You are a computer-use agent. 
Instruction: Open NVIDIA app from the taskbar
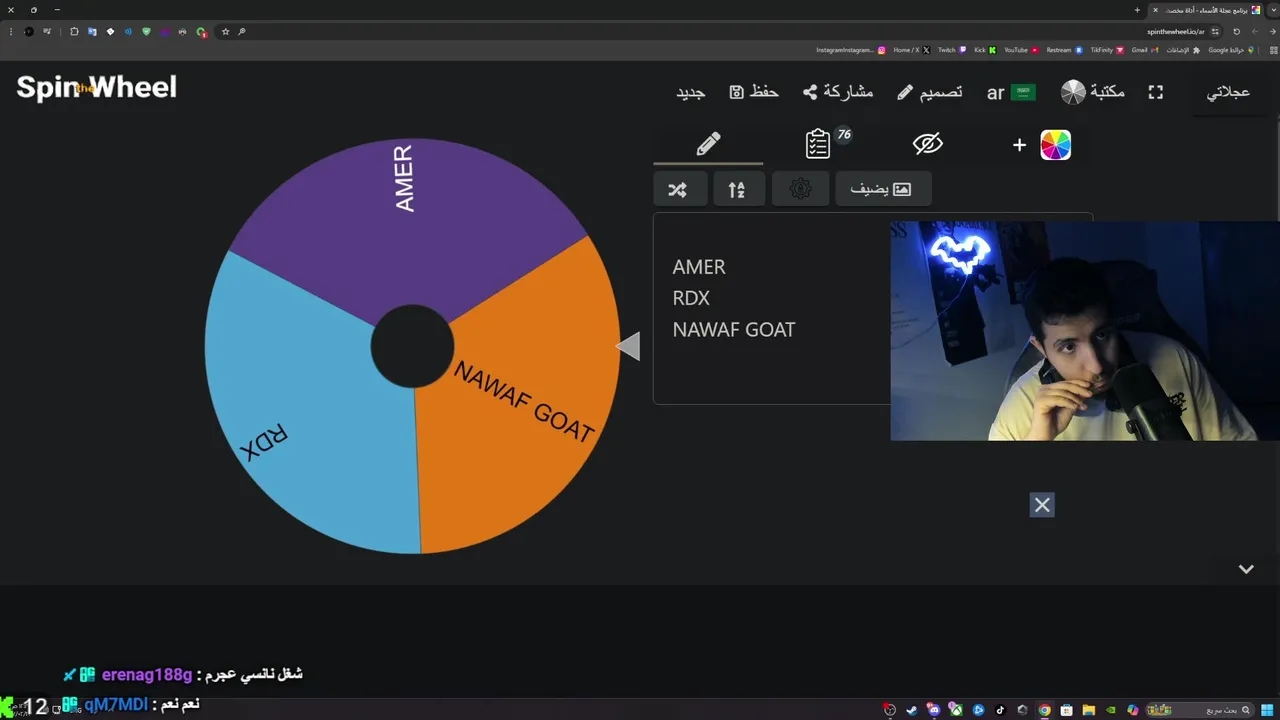coord(1111,710)
